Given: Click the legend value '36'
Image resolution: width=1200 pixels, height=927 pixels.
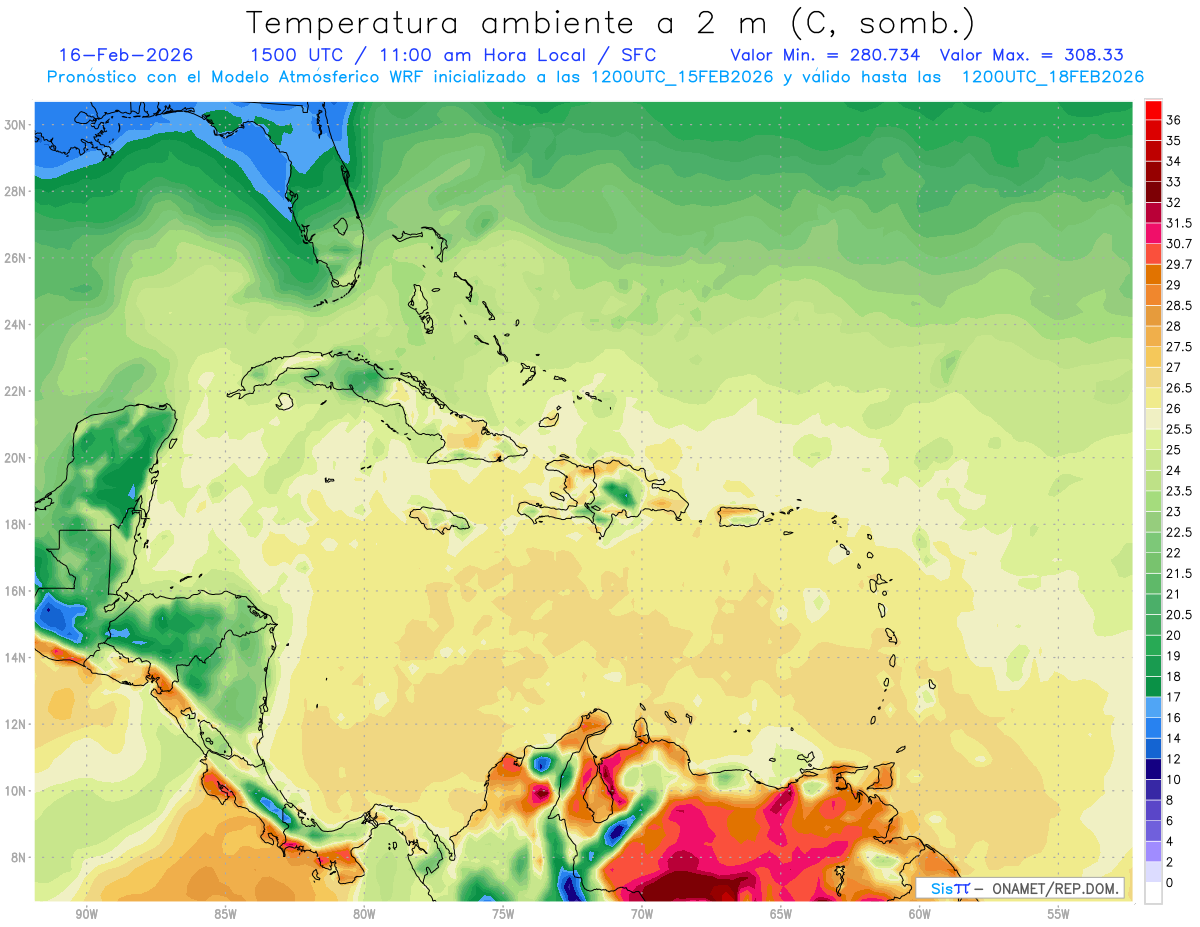Looking at the screenshot, I should point(1174,120).
